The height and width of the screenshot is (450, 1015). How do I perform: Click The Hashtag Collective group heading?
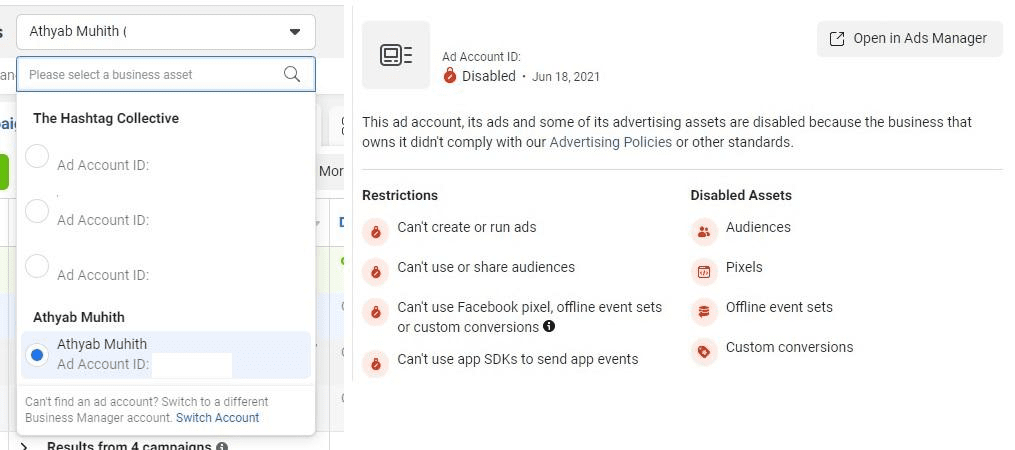pos(106,118)
